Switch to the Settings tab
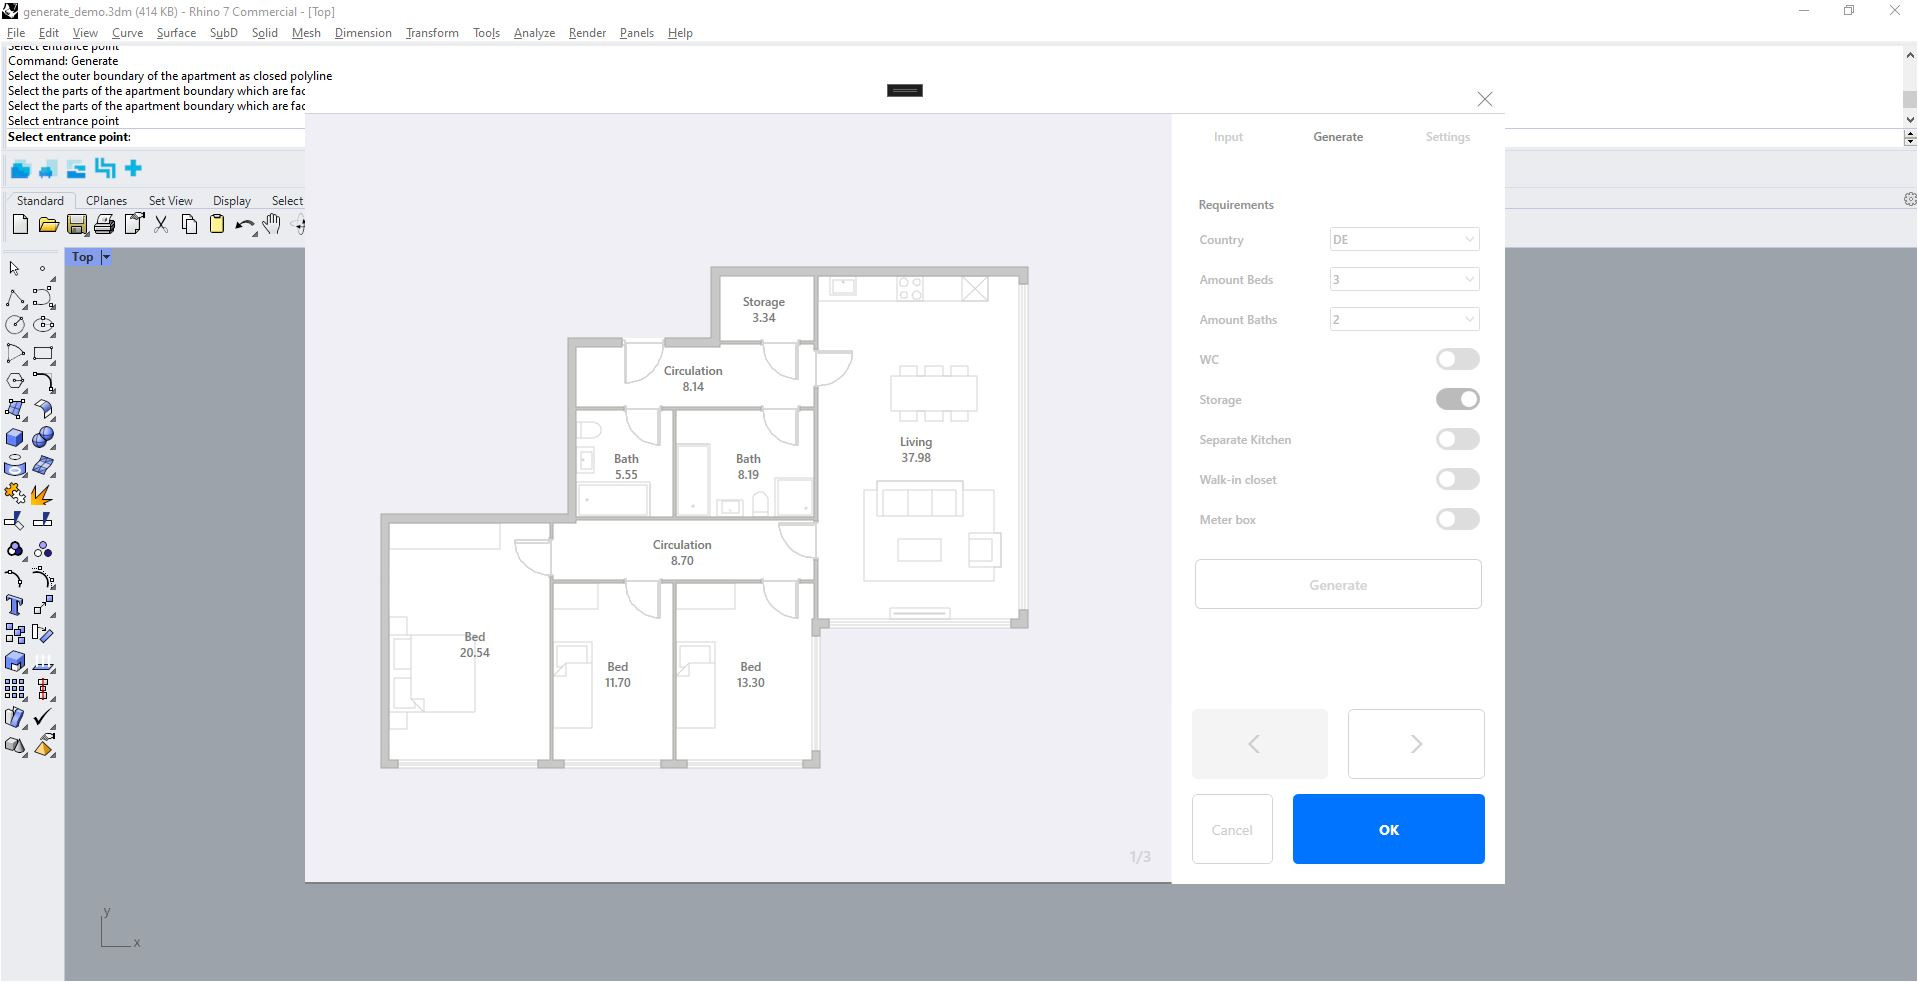The width and height of the screenshot is (1918, 982). pos(1447,137)
